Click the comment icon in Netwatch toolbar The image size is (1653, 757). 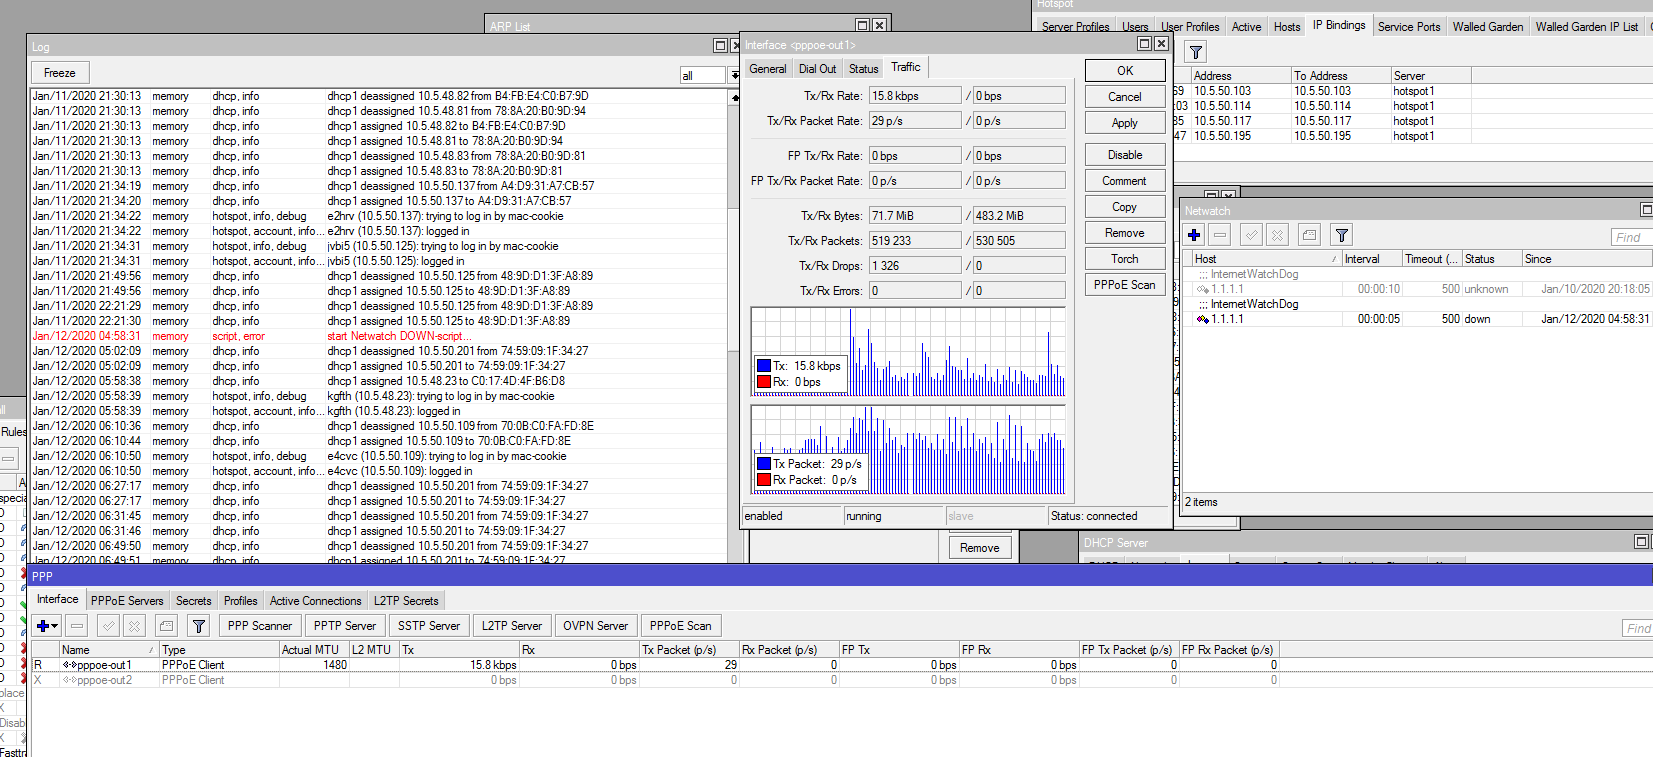(1309, 235)
